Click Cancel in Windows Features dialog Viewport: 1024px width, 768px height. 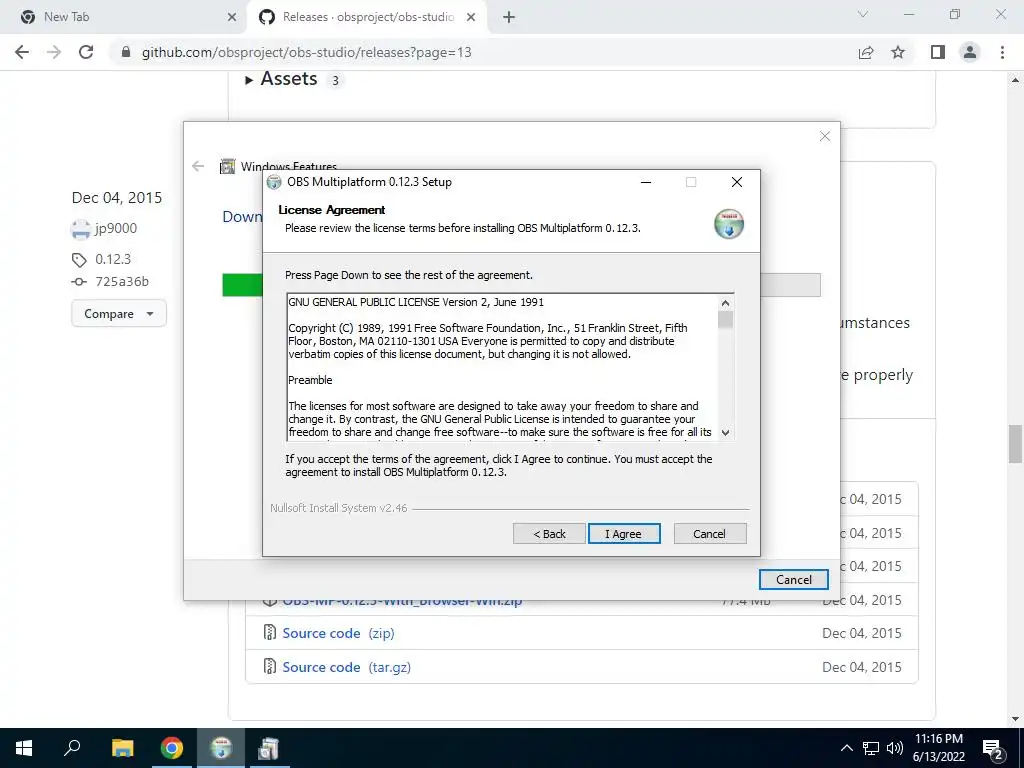[x=793, y=579]
